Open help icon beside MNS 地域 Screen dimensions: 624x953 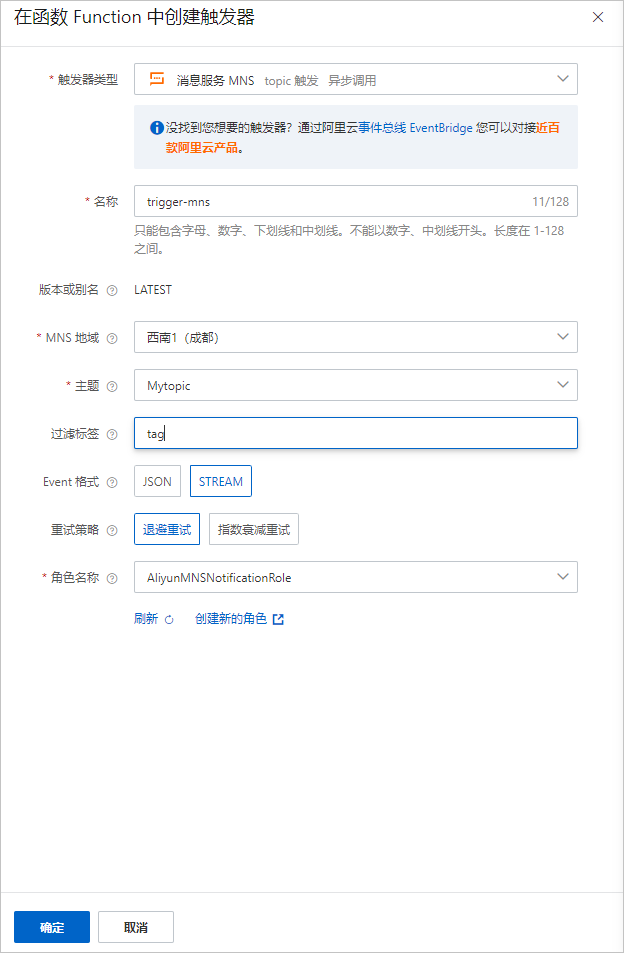point(112,339)
